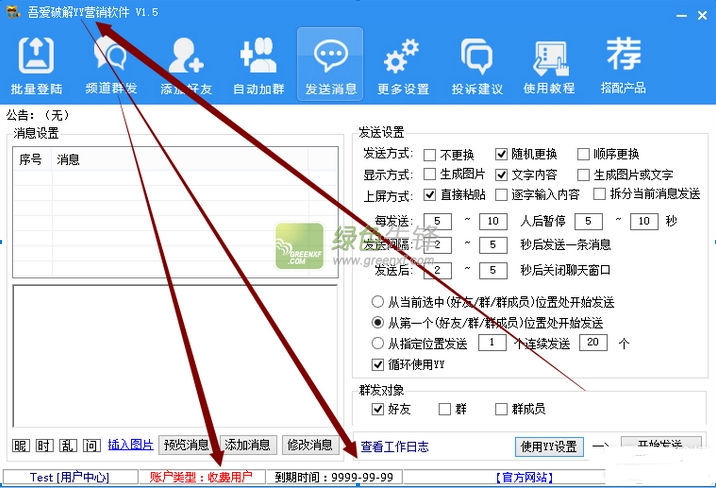Viewport: 716px width, 488px height.
Task: Click the 序号 column header
Action: point(32,160)
